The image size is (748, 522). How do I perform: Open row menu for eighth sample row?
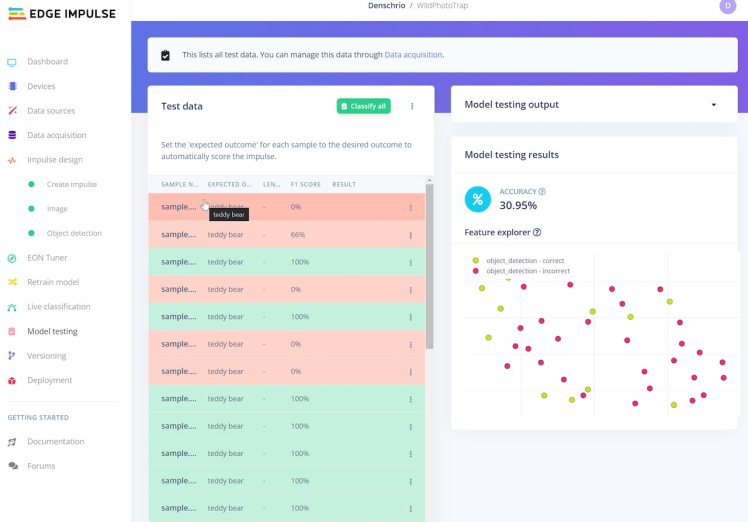click(x=411, y=399)
